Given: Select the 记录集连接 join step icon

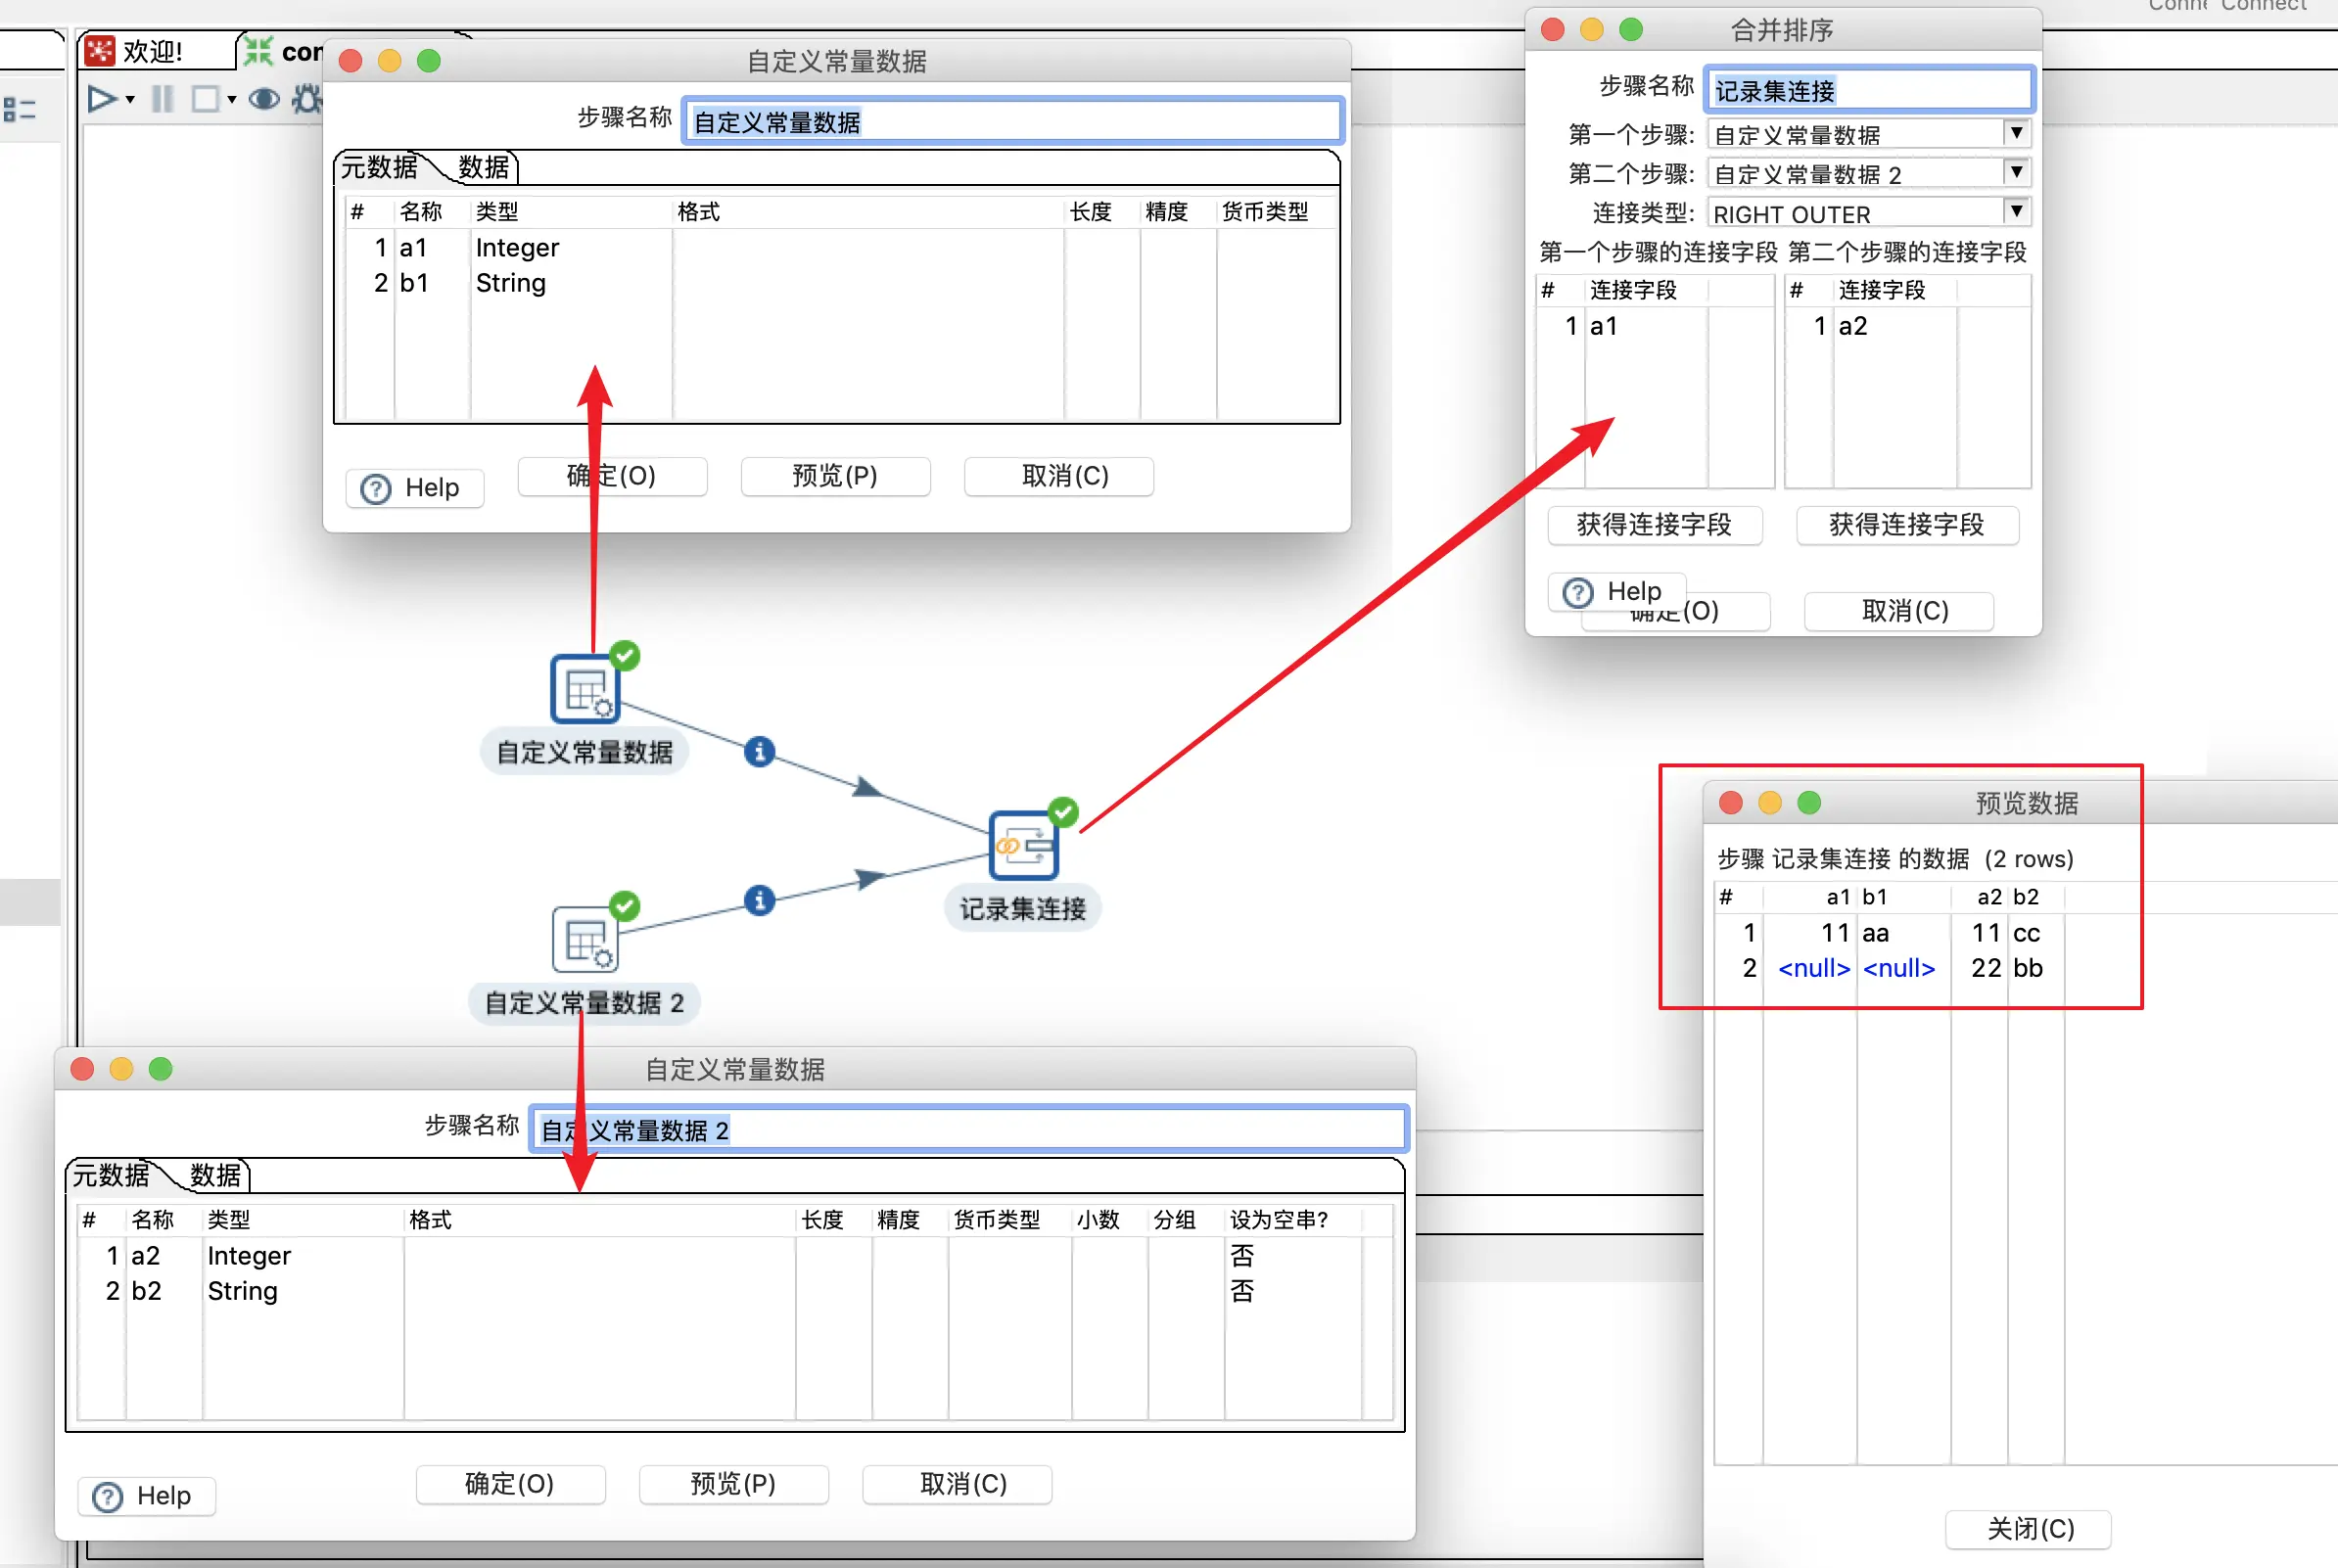Looking at the screenshot, I should 1023,845.
